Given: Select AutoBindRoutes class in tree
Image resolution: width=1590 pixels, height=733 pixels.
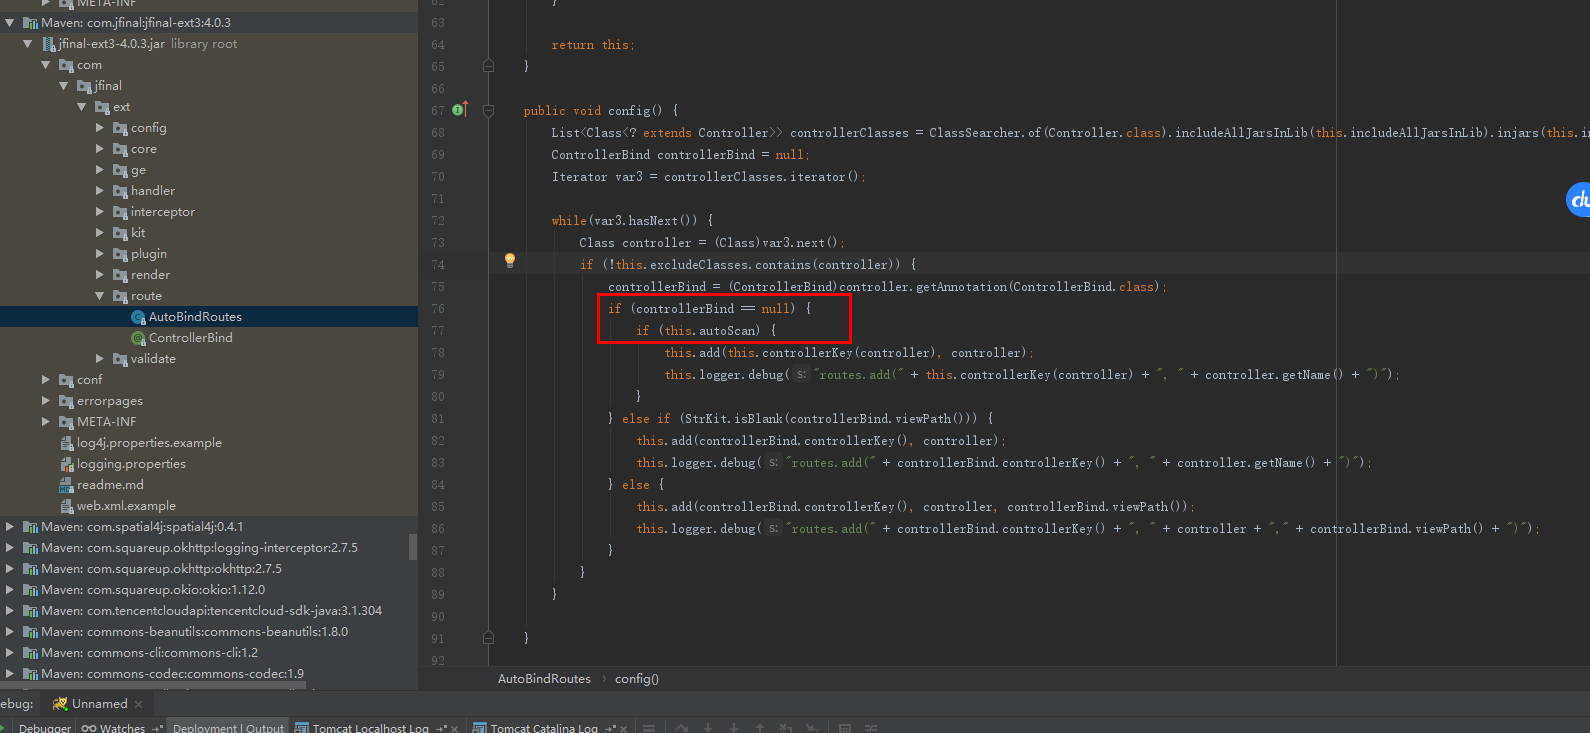Looking at the screenshot, I should tap(195, 317).
